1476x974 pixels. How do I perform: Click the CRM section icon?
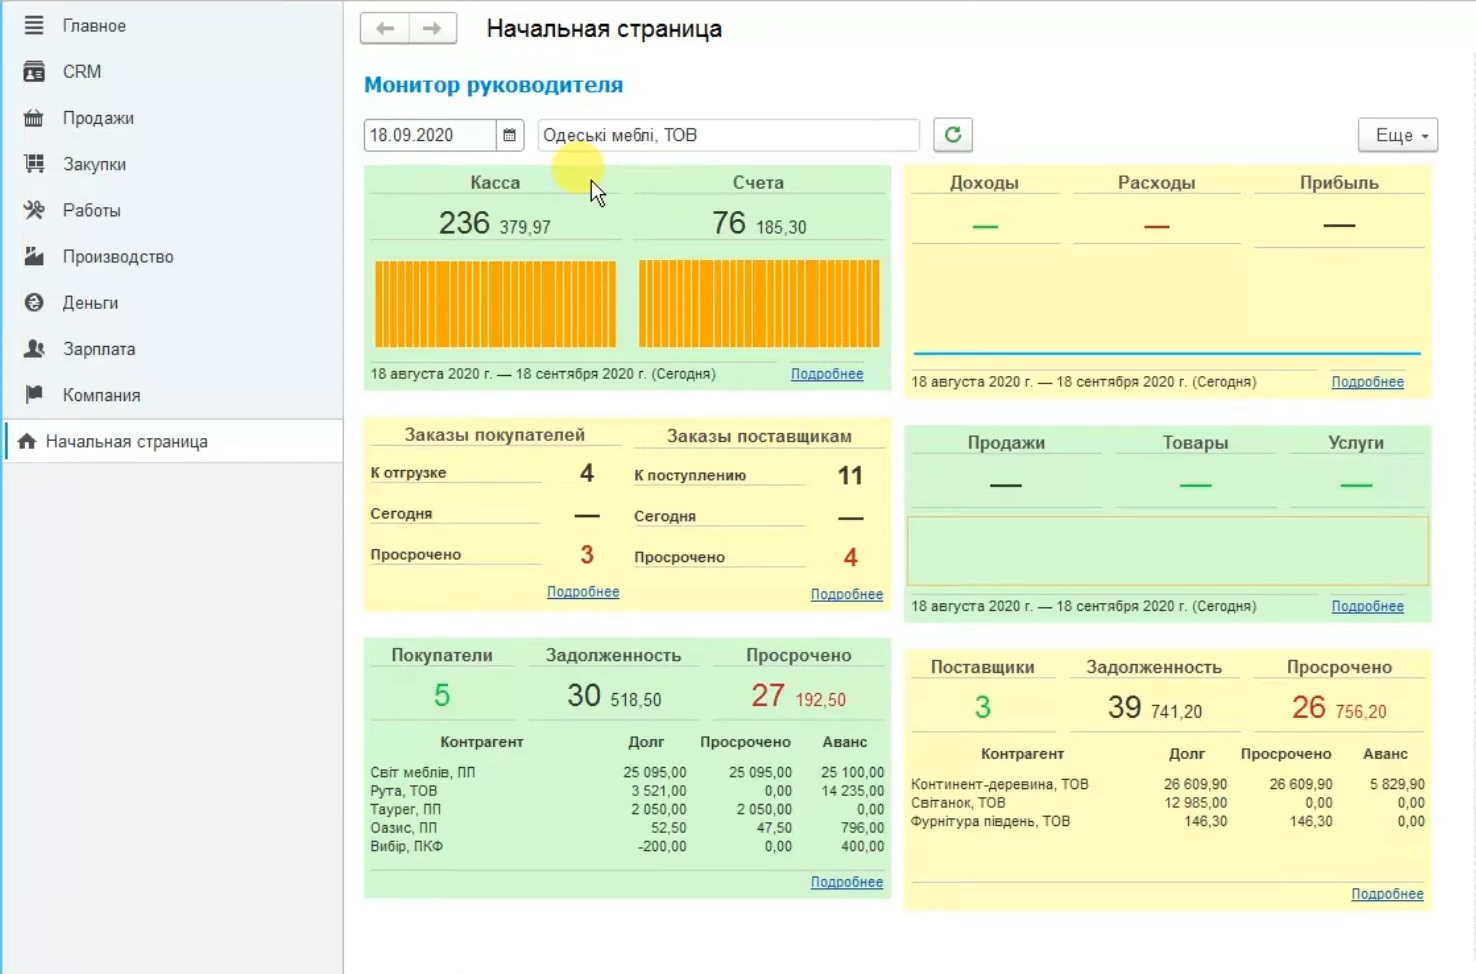click(34, 71)
